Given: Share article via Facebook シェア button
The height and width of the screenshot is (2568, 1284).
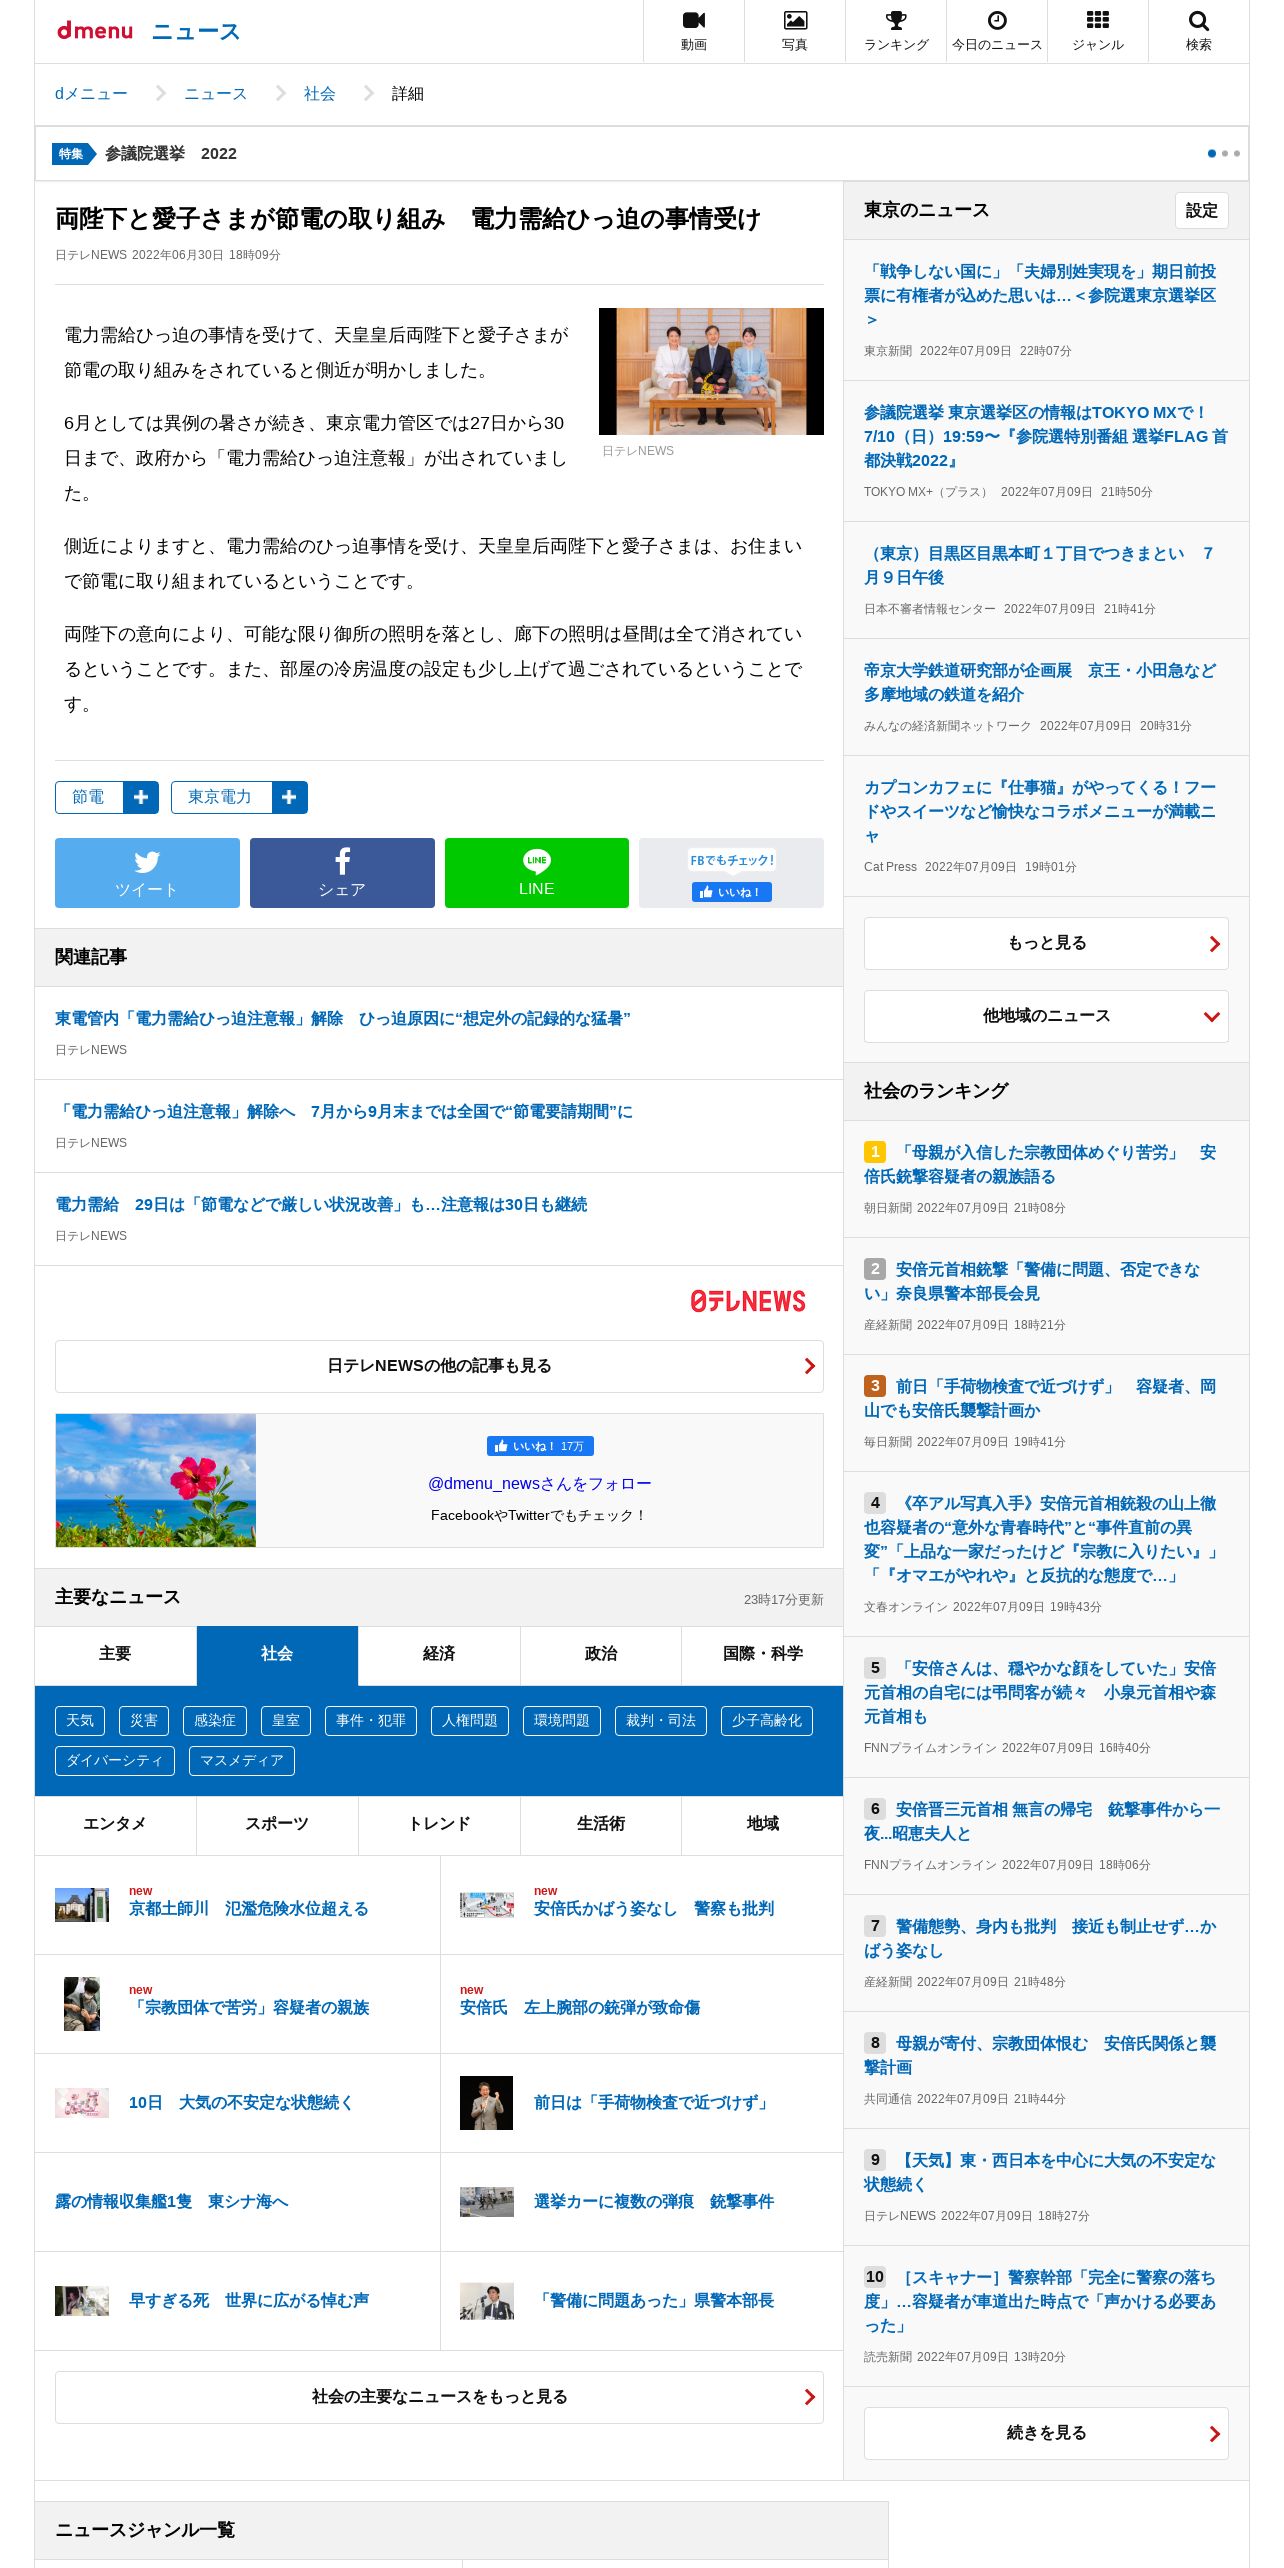Looking at the screenshot, I should pos(342,873).
